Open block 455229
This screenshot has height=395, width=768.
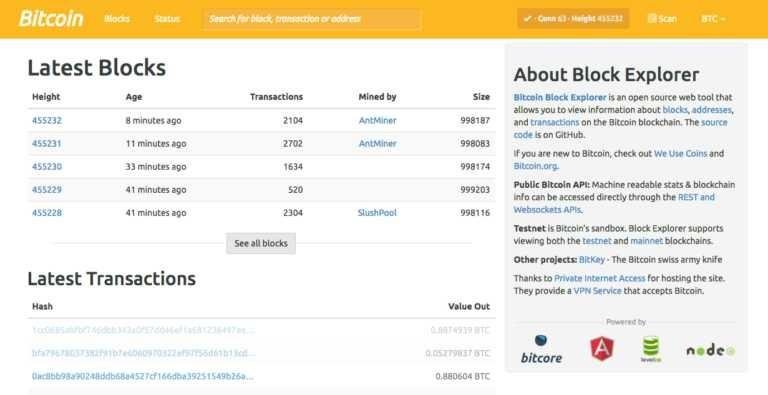pyautogui.click(x=47, y=190)
